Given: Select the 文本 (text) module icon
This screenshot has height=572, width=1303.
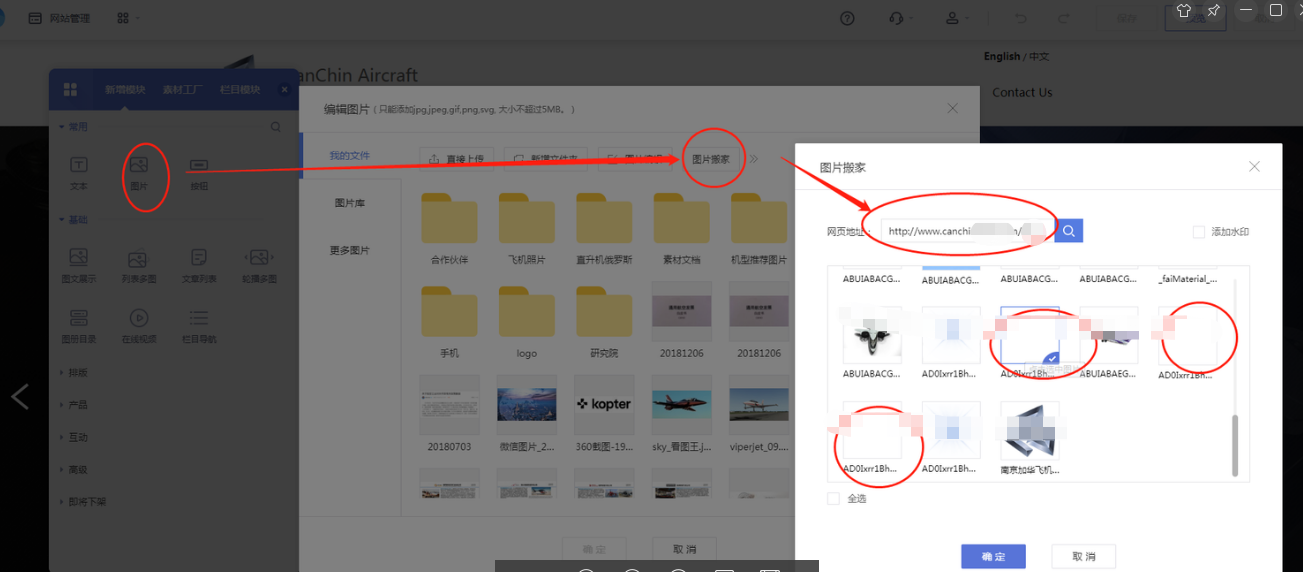Looking at the screenshot, I should click(x=79, y=165).
